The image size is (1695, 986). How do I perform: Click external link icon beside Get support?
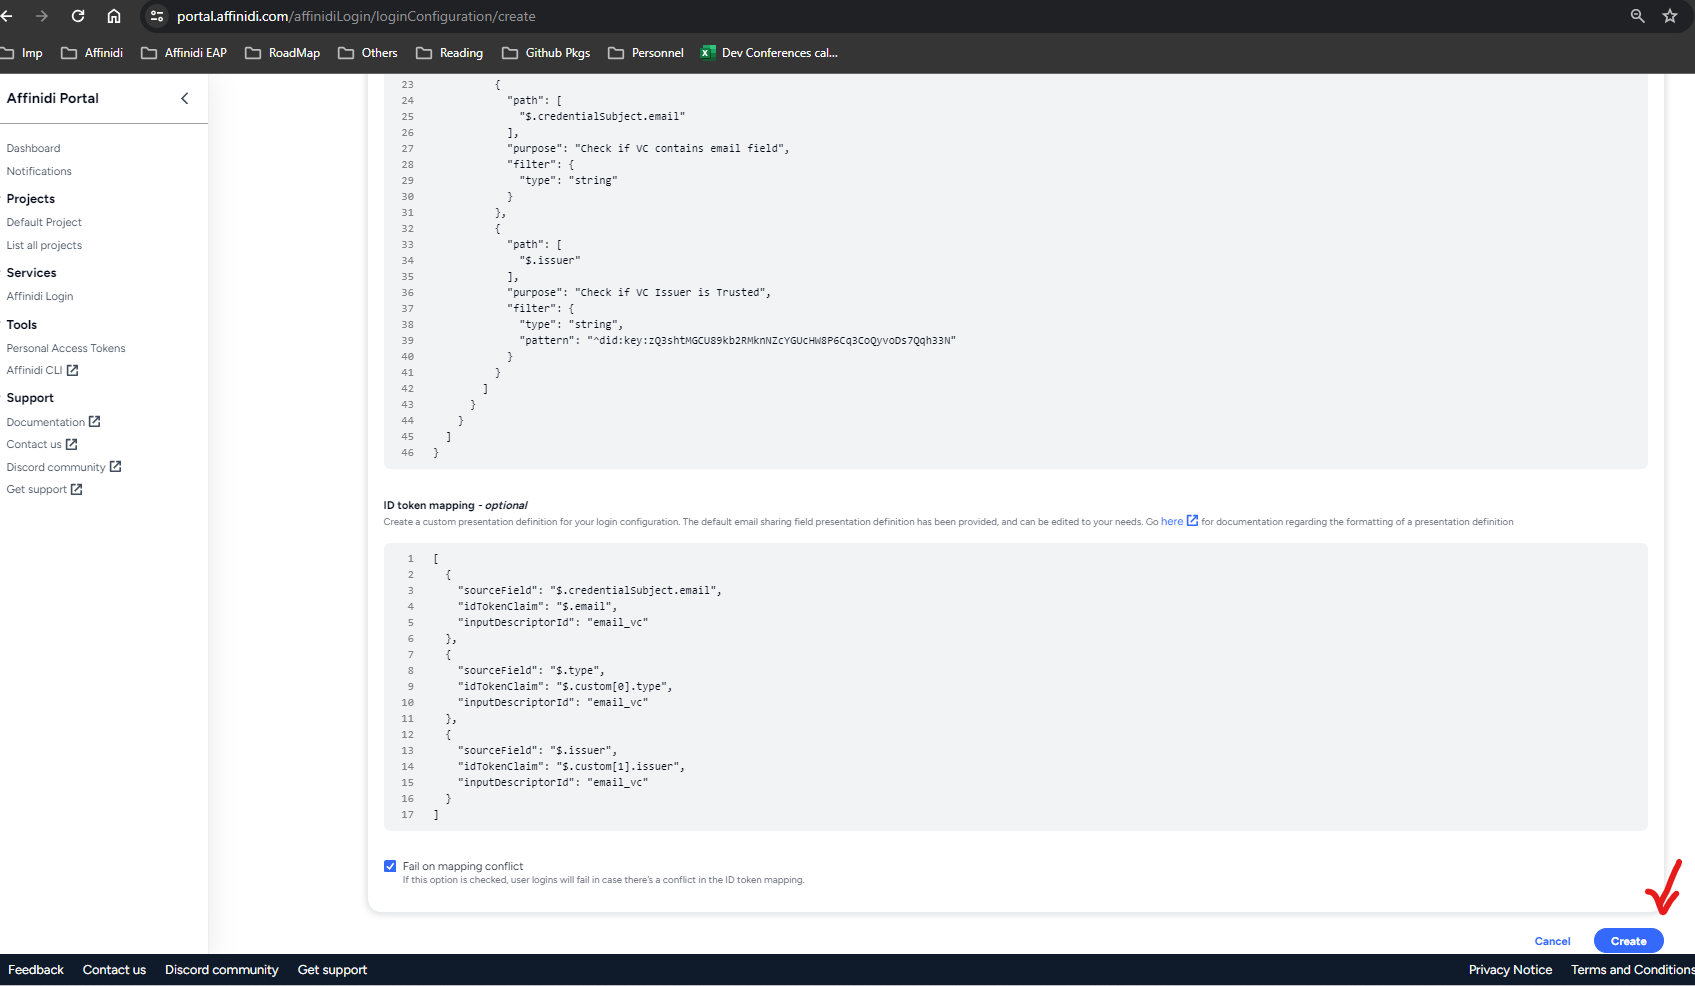pos(76,489)
